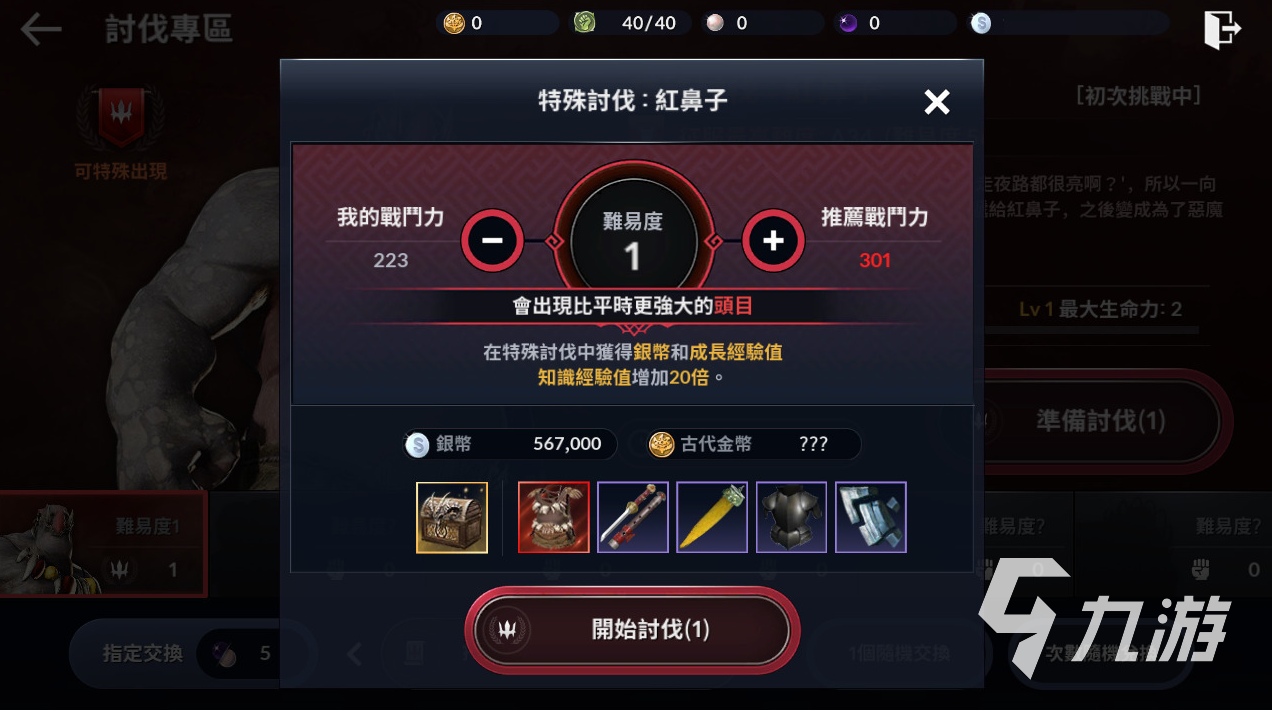The height and width of the screenshot is (710, 1272).
Task: Select the black chestplate reward icon
Action: click(x=792, y=517)
